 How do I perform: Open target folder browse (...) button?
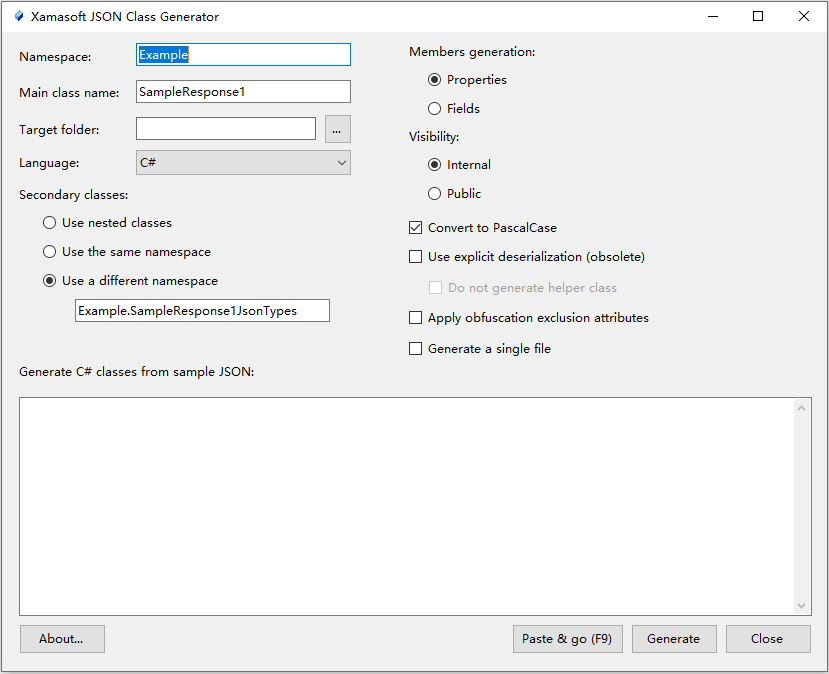point(338,129)
